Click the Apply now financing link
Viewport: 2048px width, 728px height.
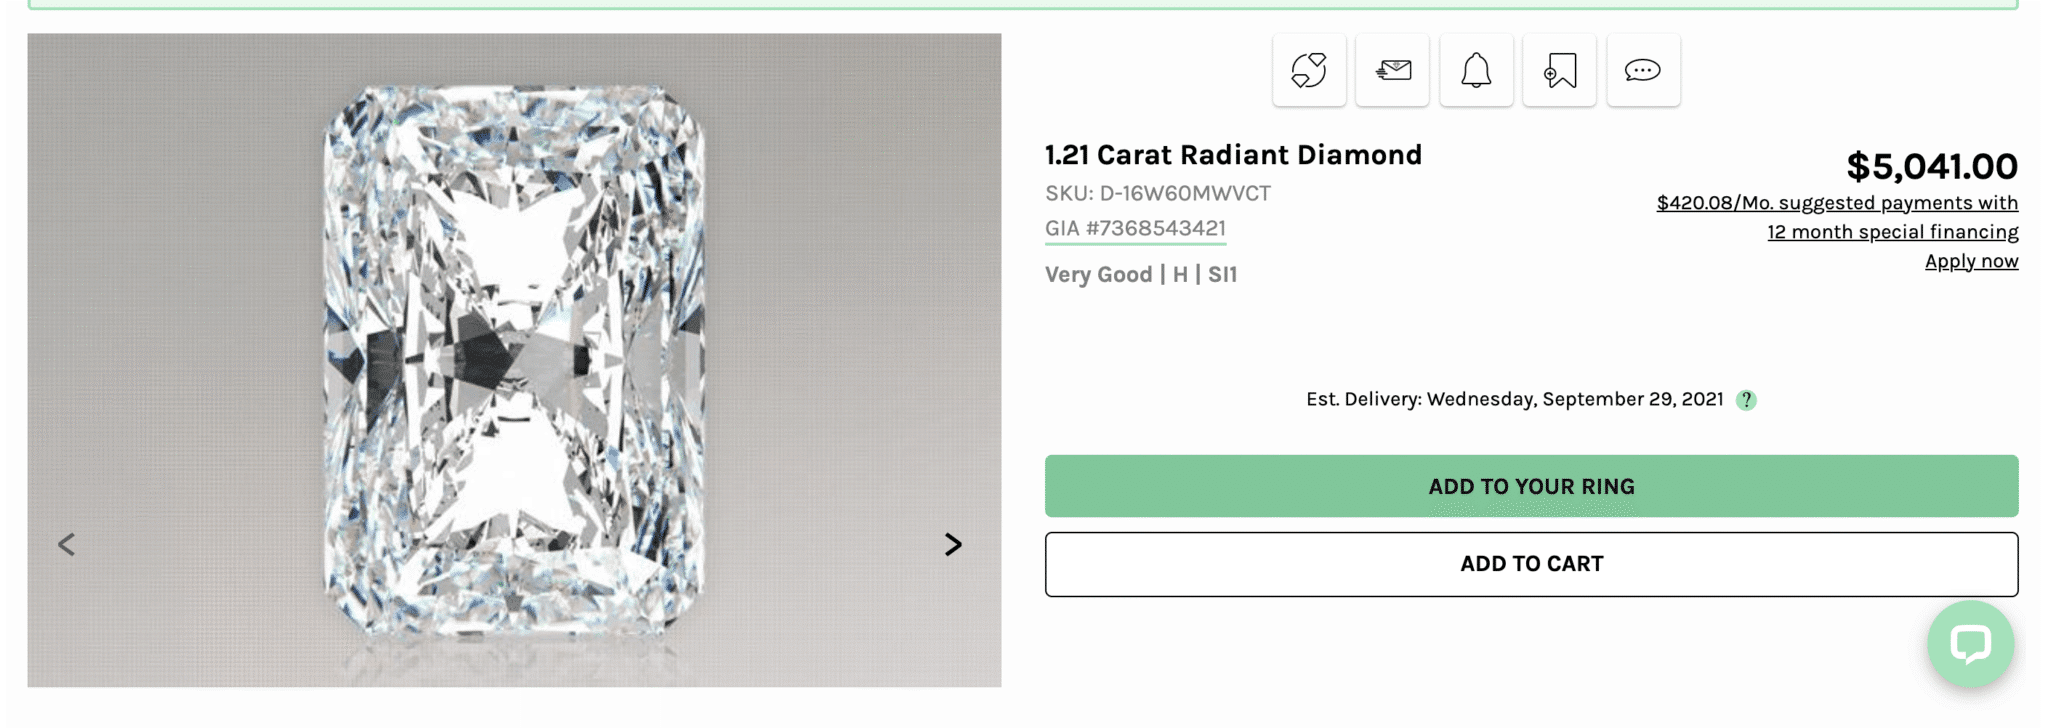coord(1971,261)
